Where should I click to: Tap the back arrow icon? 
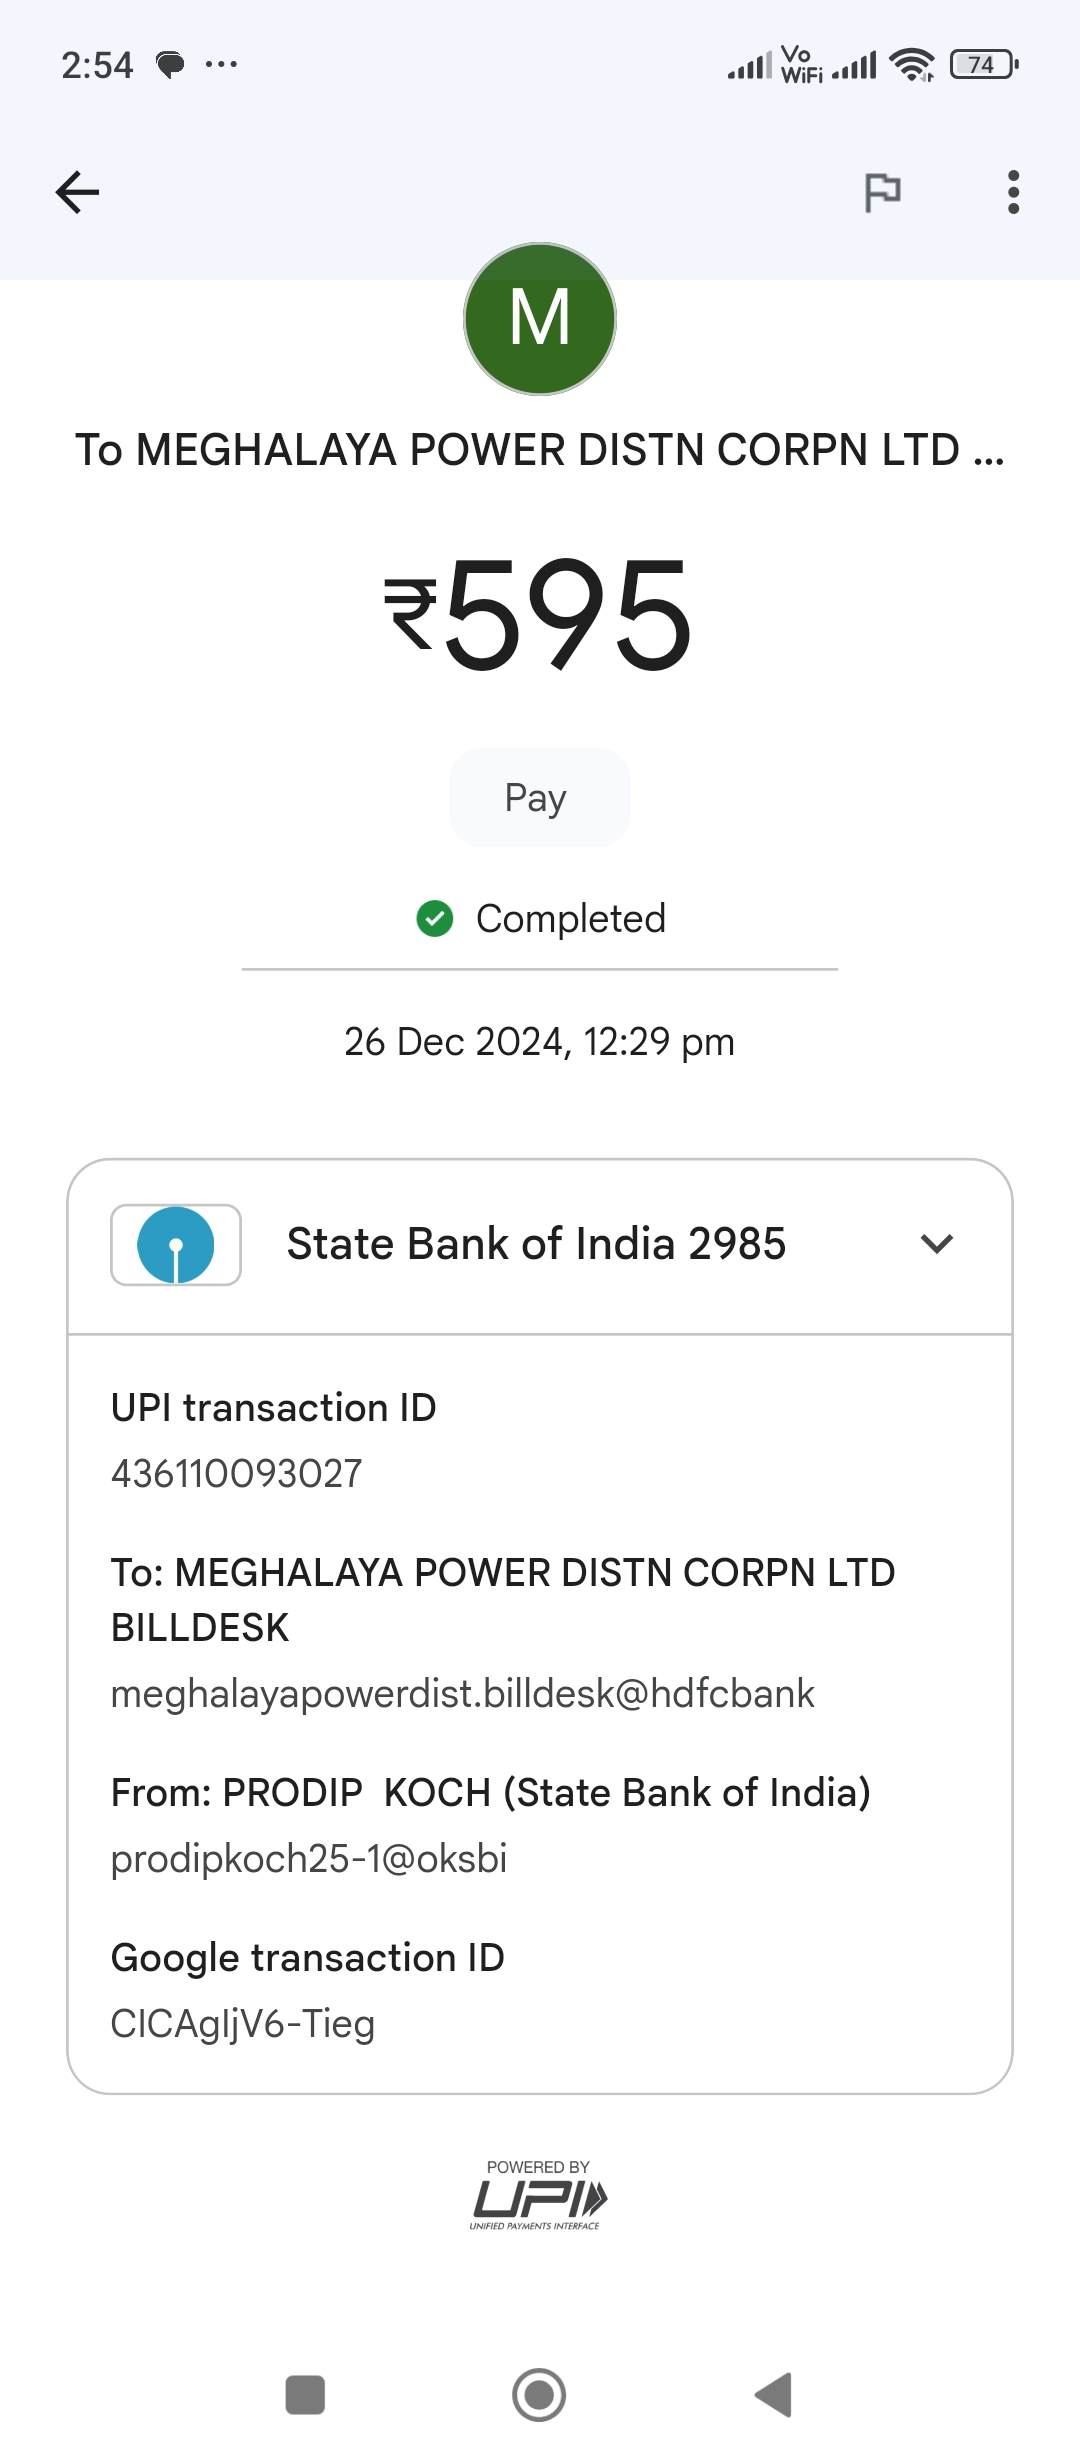click(x=77, y=192)
